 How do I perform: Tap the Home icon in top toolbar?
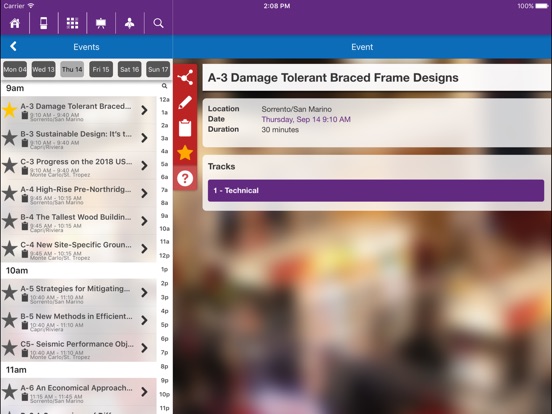click(15, 23)
